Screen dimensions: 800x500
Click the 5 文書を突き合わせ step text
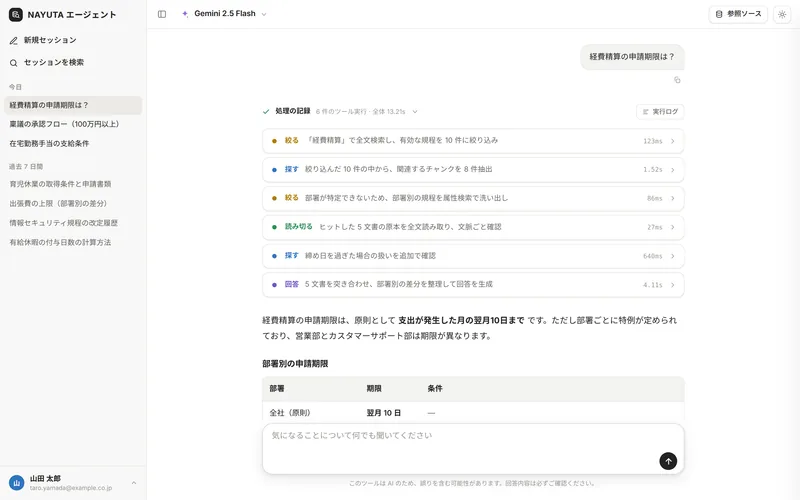399,284
